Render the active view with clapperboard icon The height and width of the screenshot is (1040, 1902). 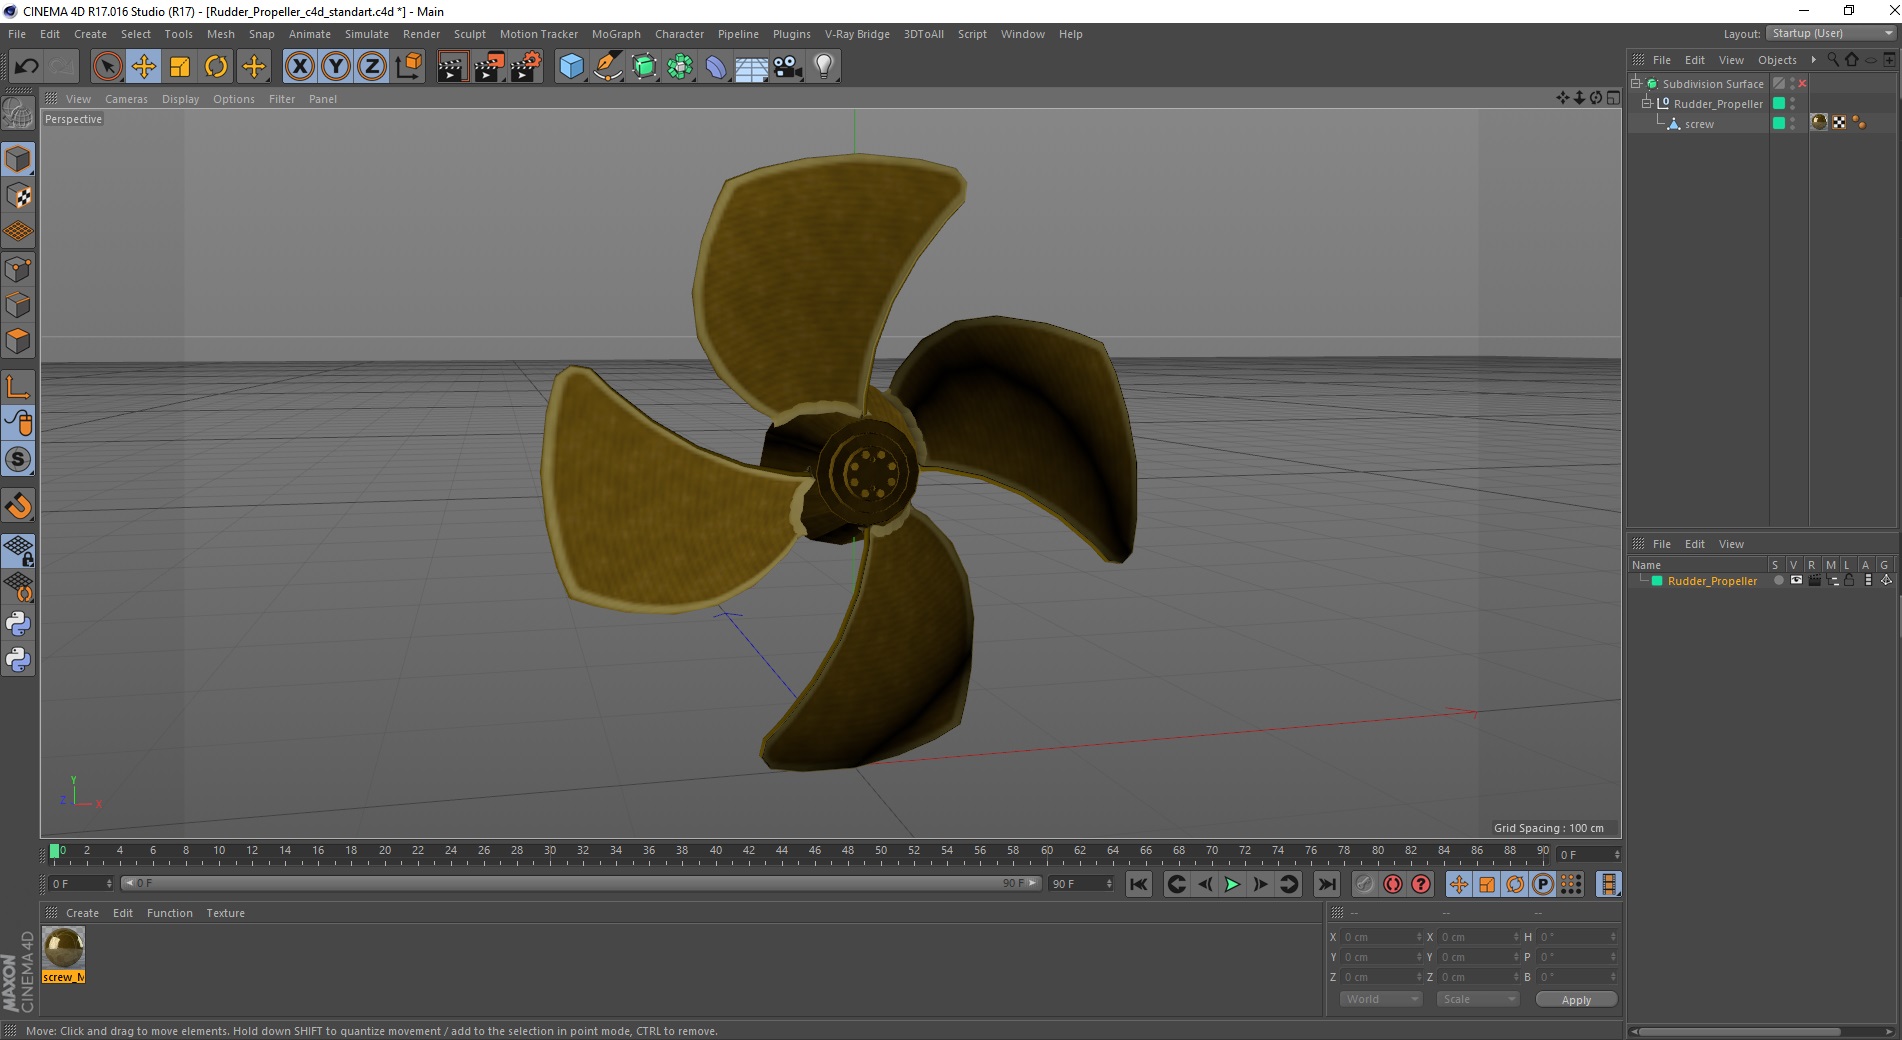pyautogui.click(x=452, y=67)
